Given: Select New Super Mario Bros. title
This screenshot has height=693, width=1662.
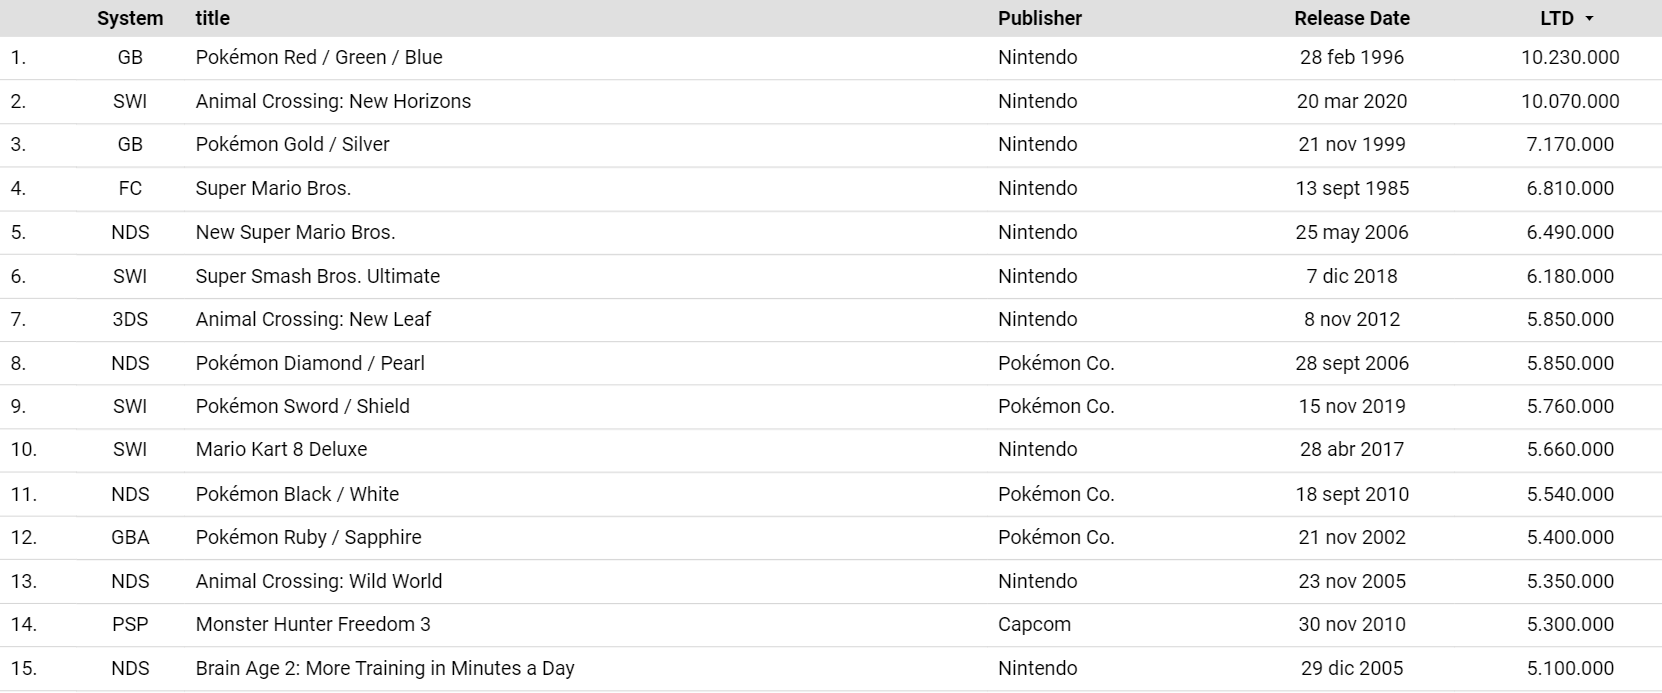Looking at the screenshot, I should click(x=295, y=232).
